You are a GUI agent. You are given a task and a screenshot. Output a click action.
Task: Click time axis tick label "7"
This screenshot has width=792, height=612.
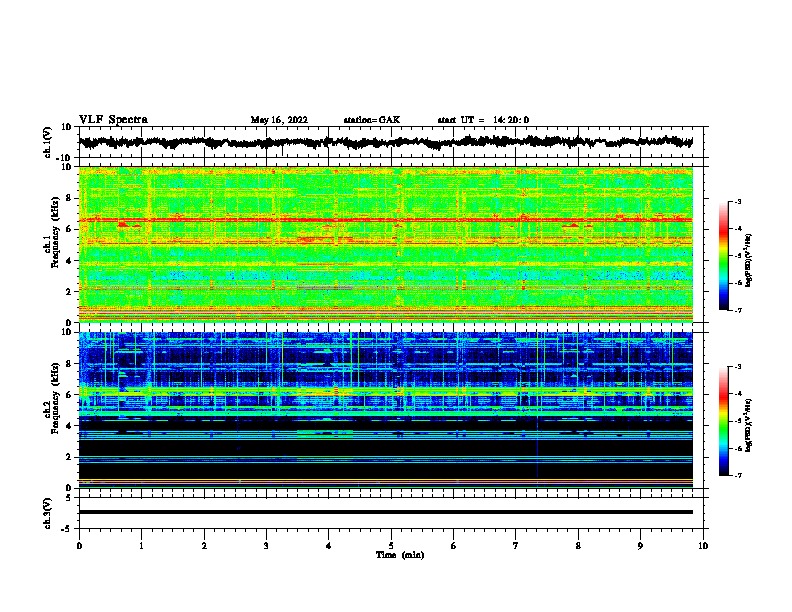pos(516,546)
